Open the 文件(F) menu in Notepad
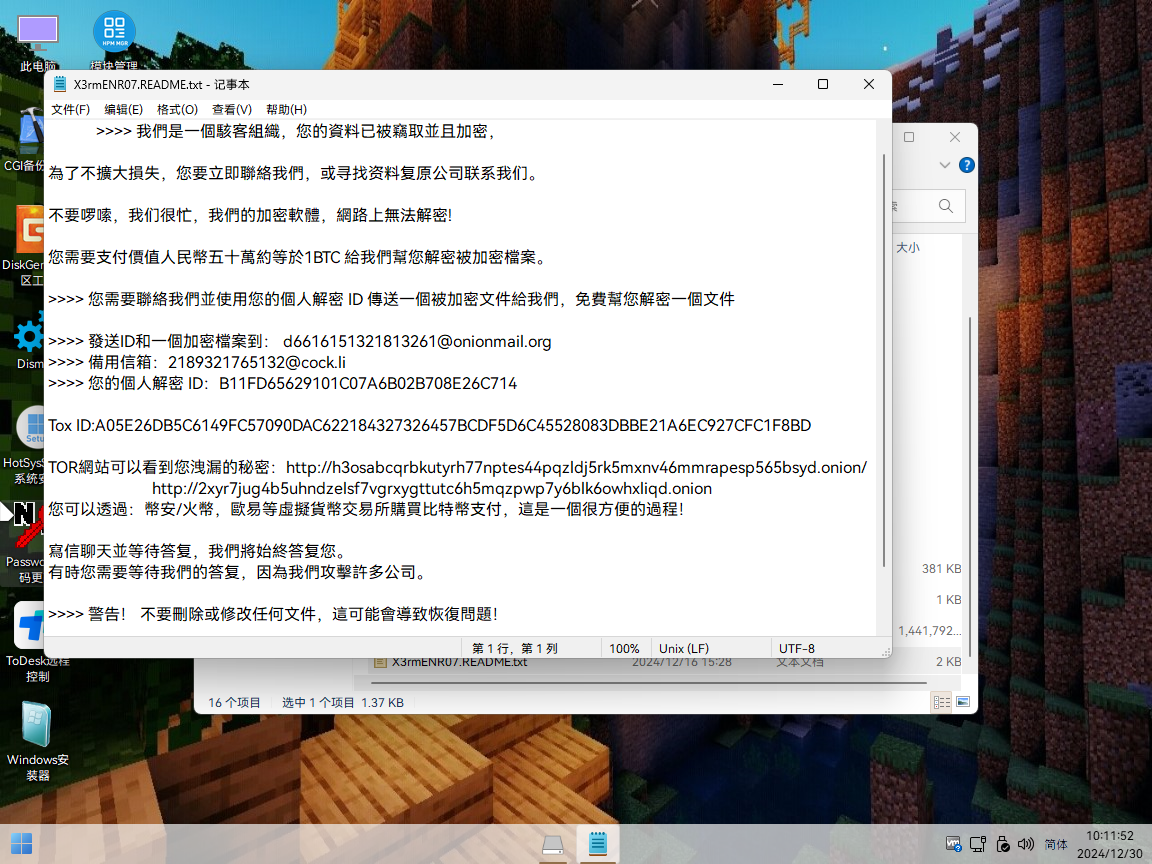The image size is (1152, 864). [x=71, y=109]
